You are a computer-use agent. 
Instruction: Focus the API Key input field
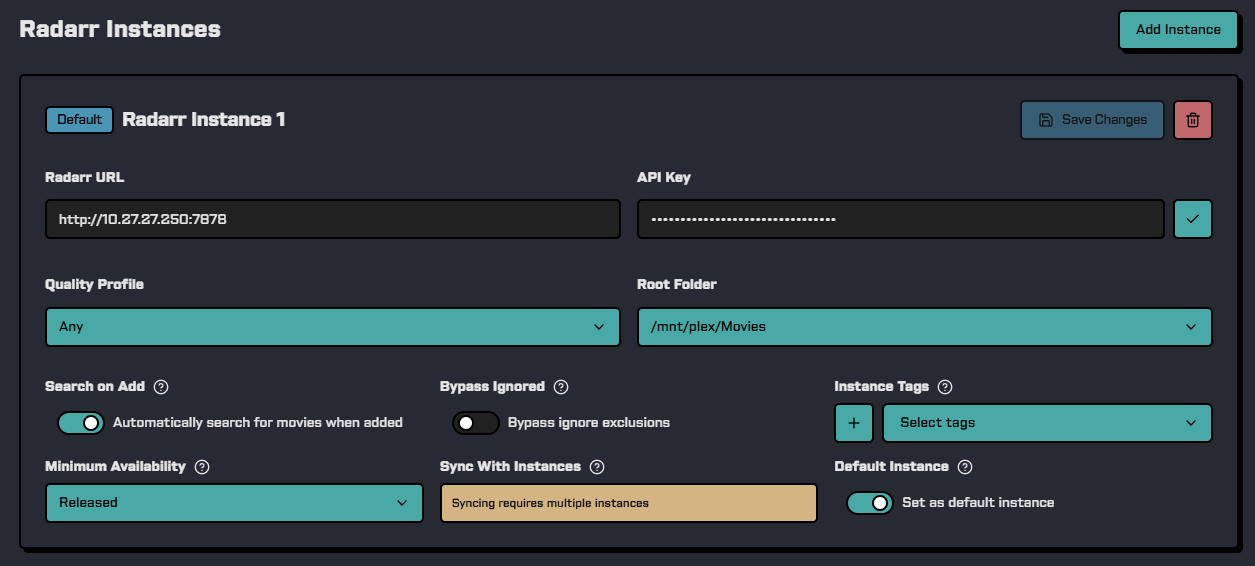[x=901, y=219]
